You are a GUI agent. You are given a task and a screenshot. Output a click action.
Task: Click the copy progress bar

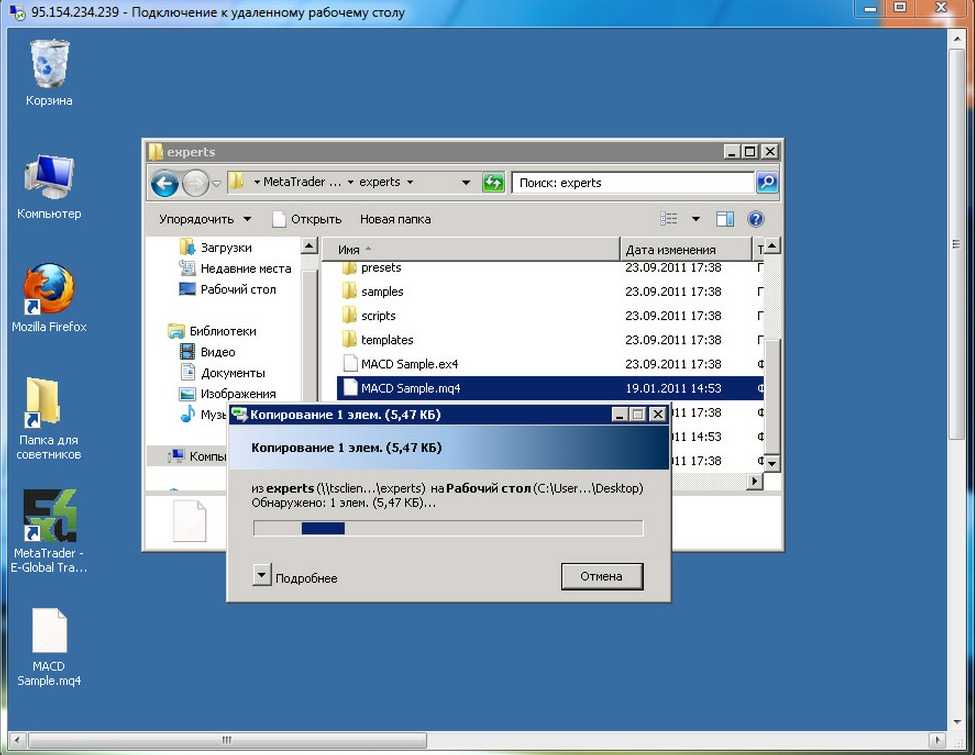447,528
